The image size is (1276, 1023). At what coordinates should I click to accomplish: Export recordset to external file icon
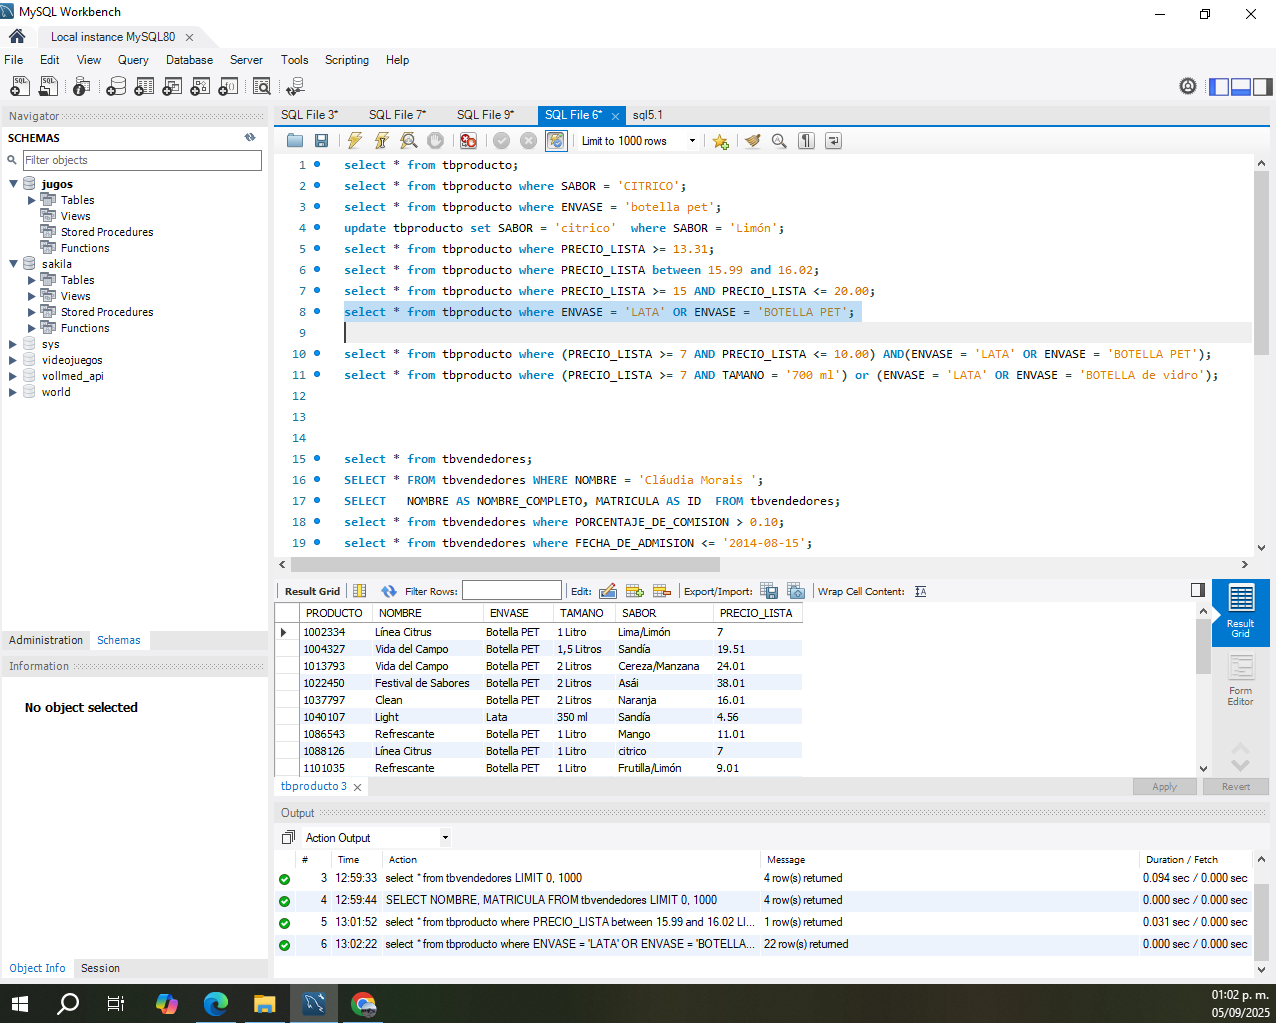(x=769, y=591)
